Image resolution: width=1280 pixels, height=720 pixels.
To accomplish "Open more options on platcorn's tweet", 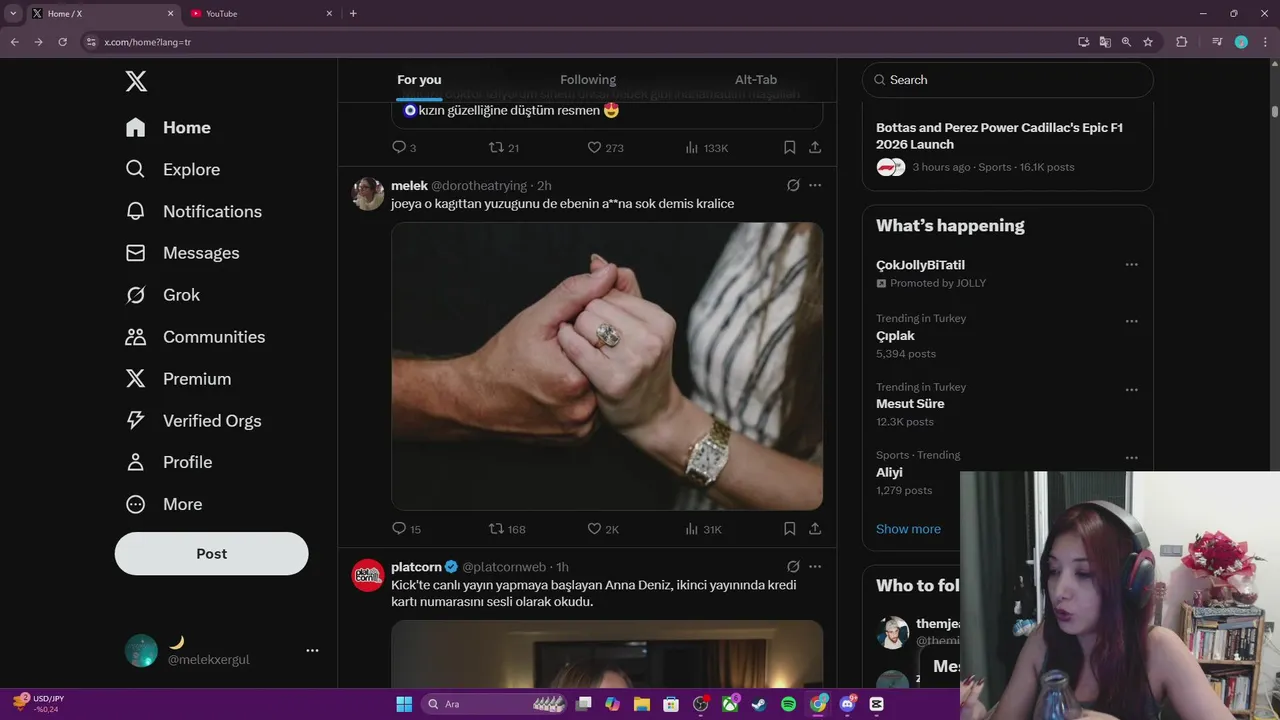I will tap(815, 566).
